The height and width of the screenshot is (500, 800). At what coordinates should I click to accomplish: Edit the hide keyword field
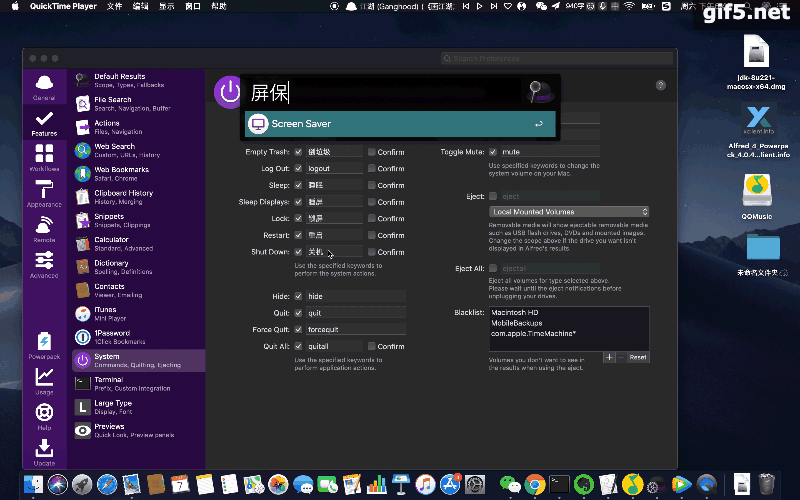pyautogui.click(x=356, y=296)
